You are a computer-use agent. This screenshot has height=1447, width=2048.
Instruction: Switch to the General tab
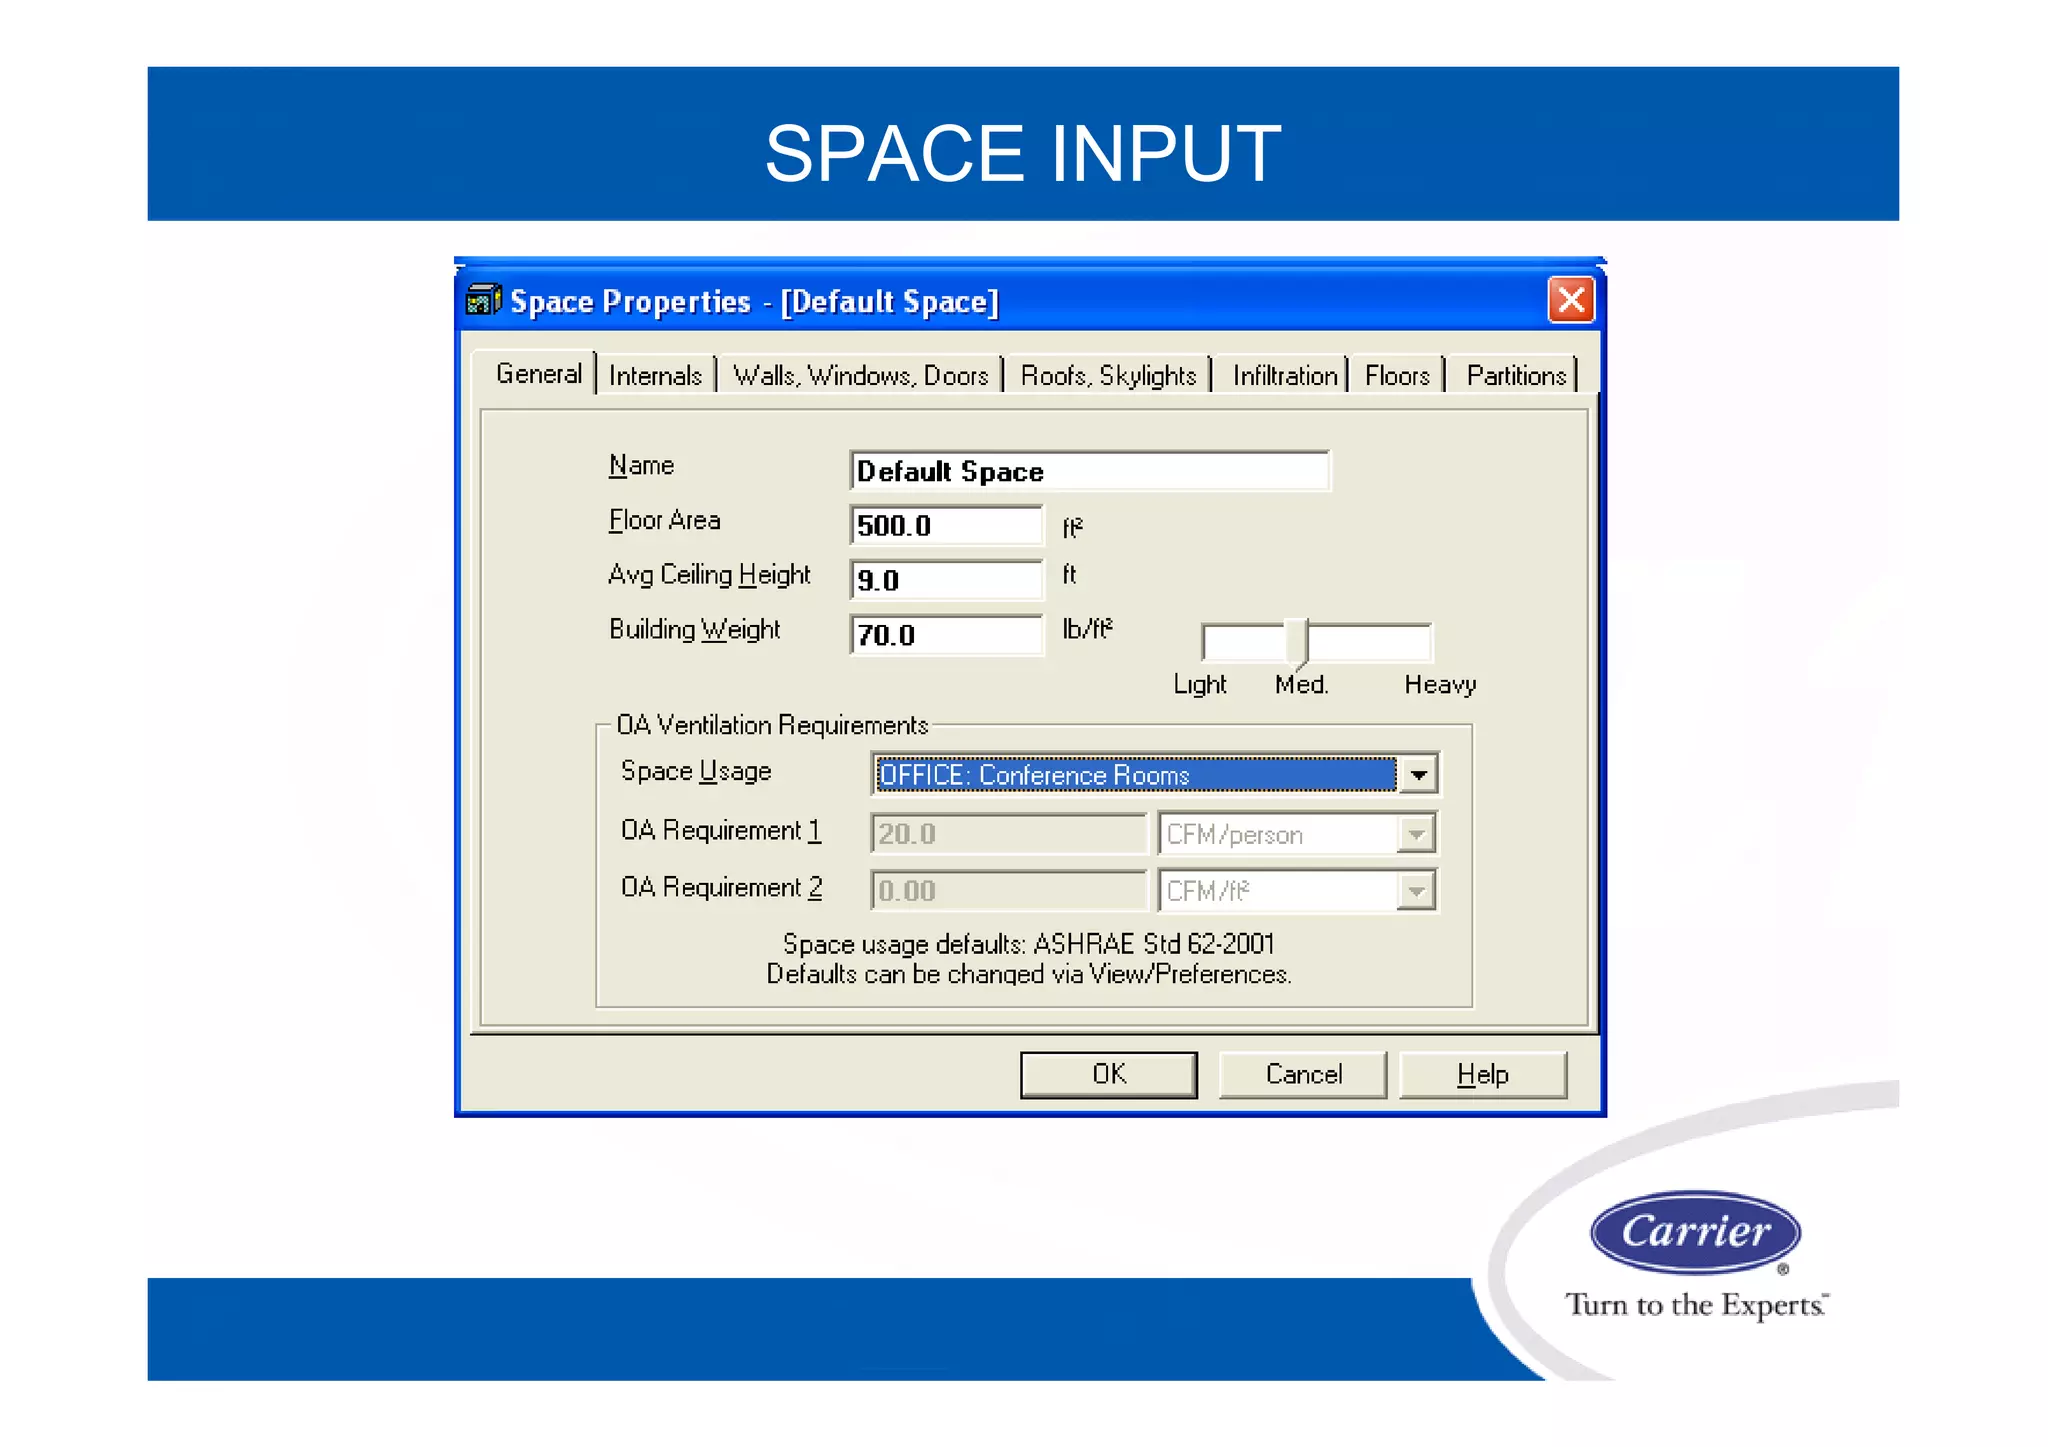[538, 374]
